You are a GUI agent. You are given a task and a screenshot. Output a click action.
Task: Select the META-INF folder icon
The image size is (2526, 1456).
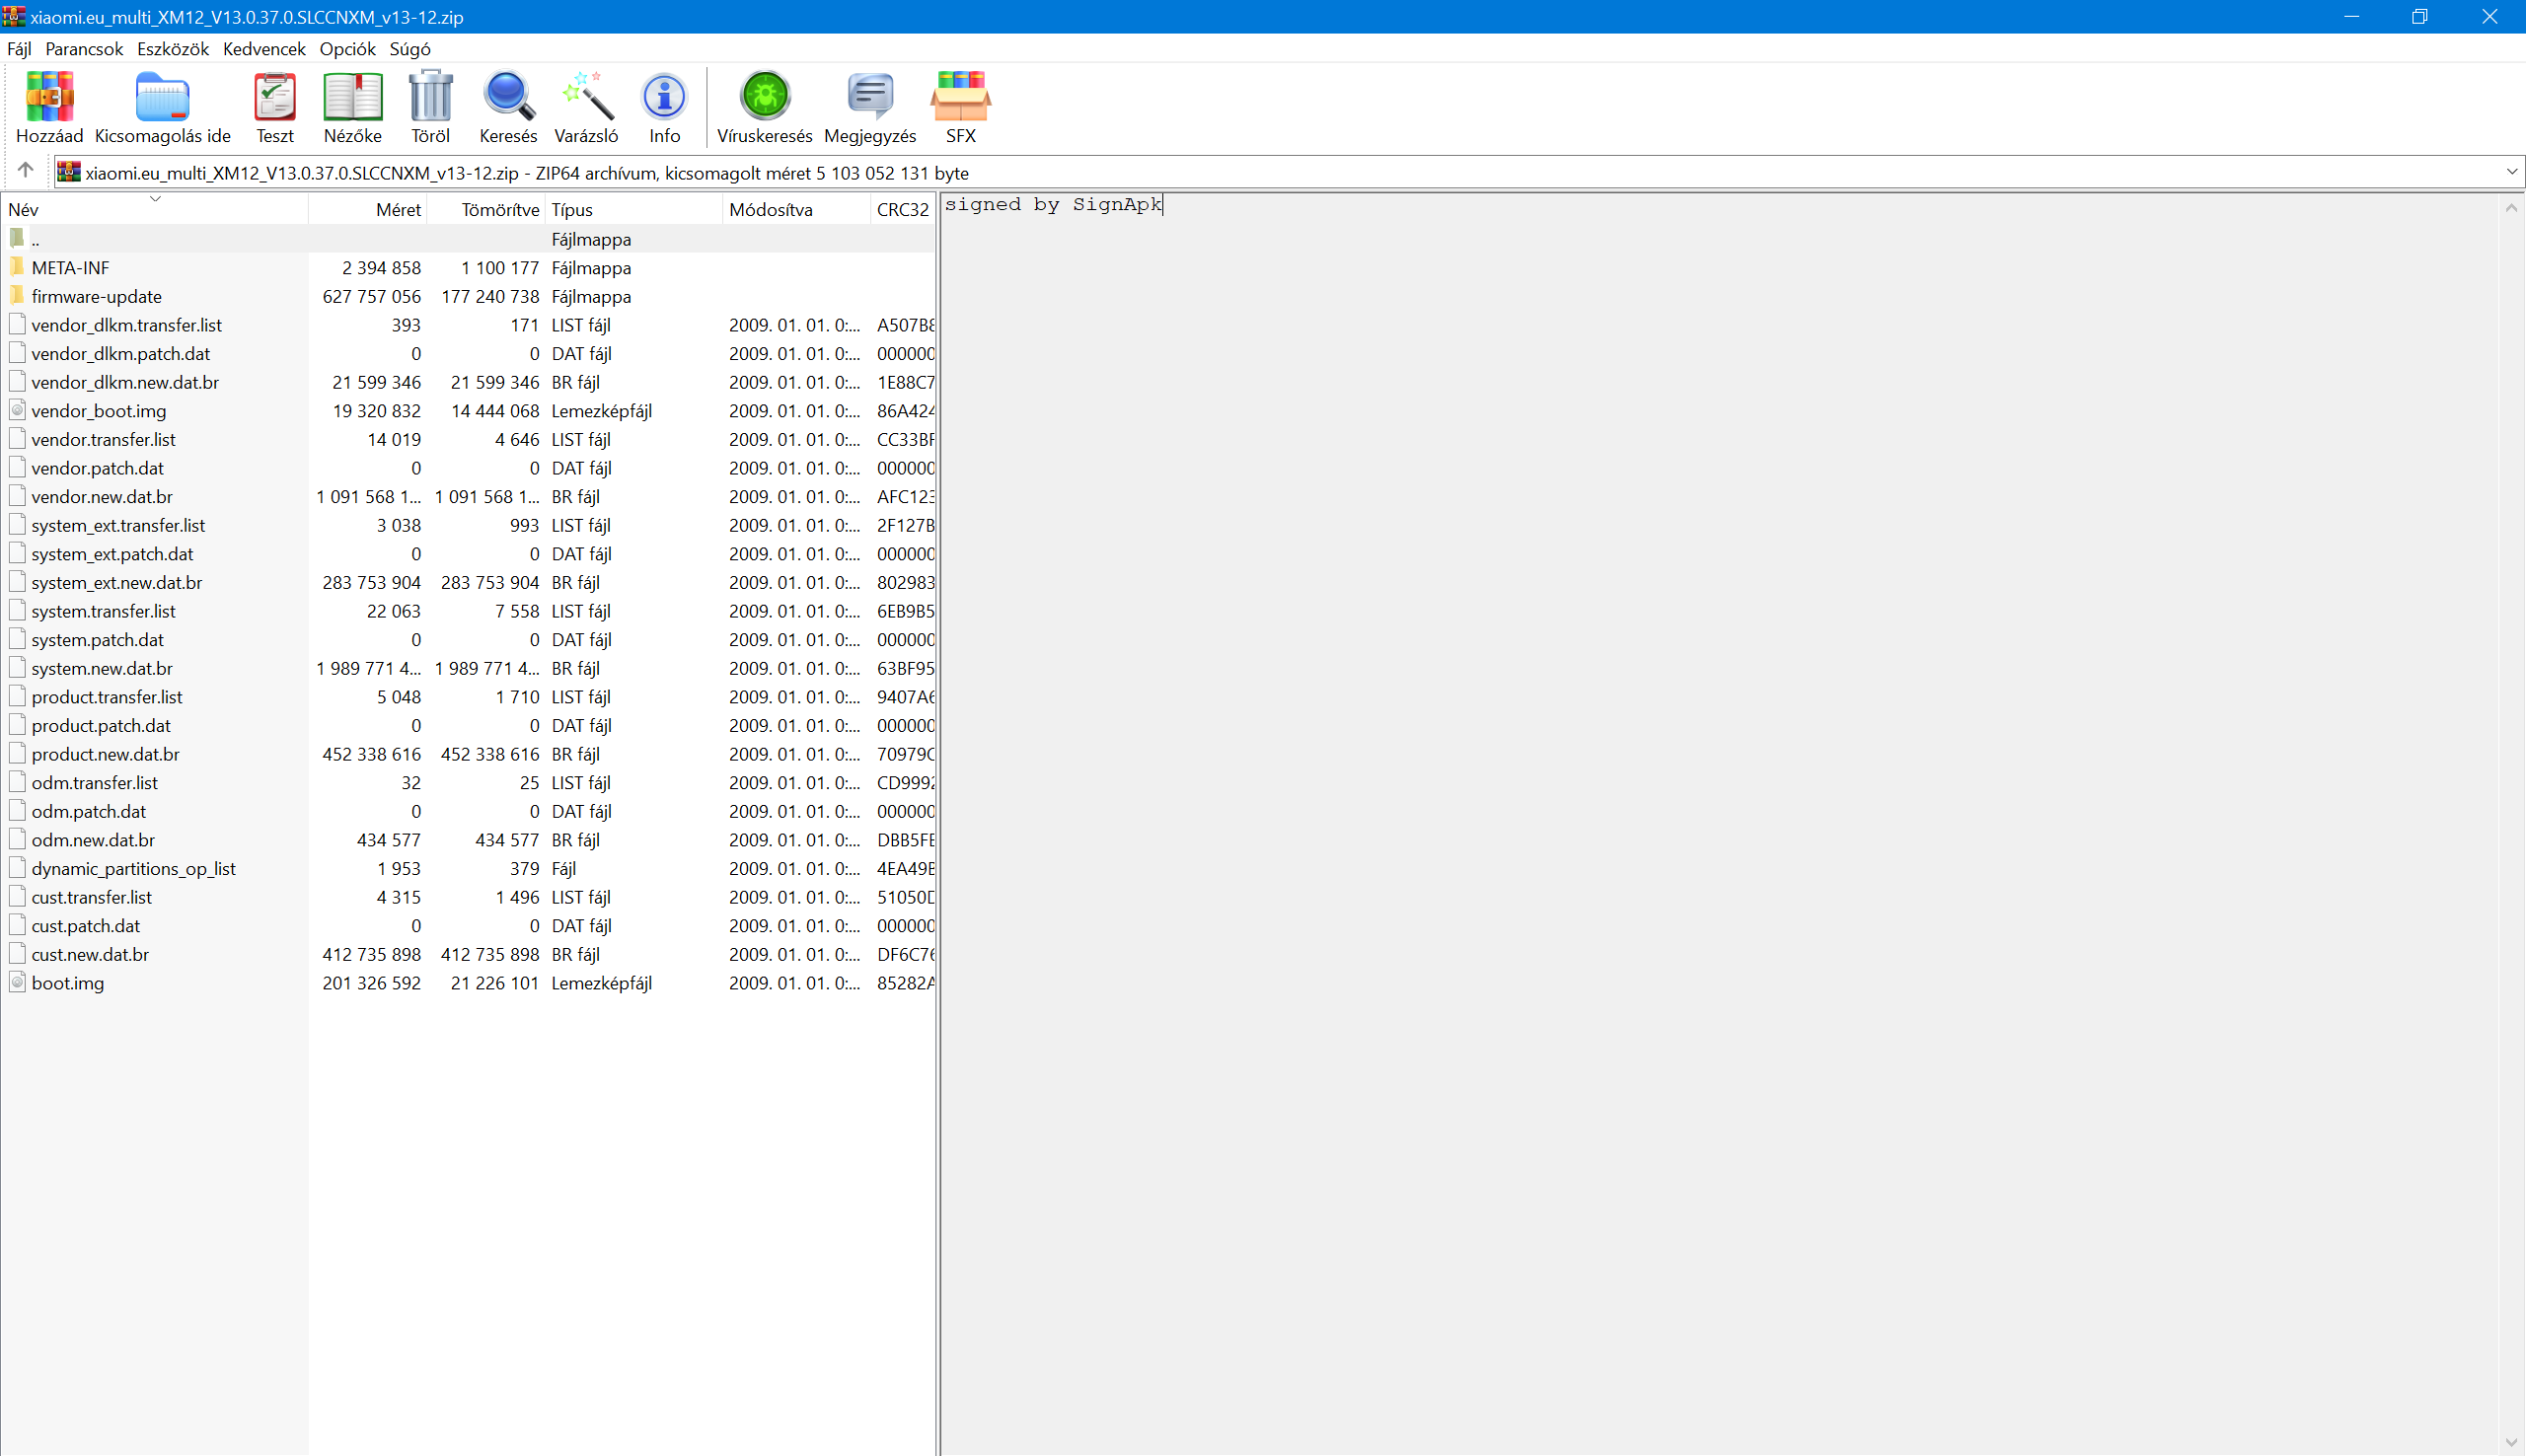[17, 267]
